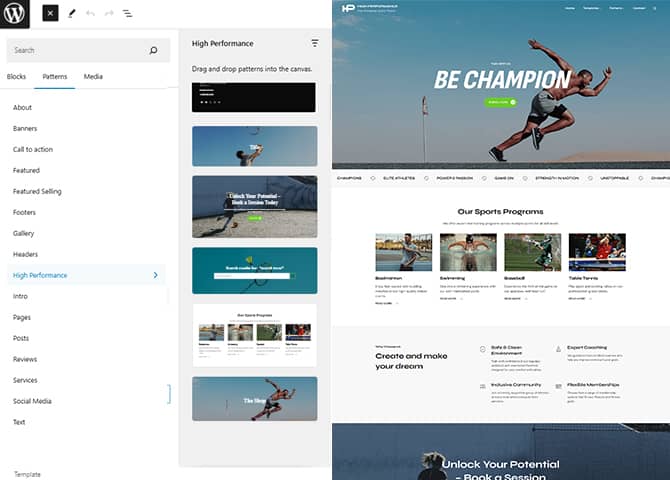Click the green button under Be Champion
This screenshot has width=670, height=480.
click(496, 102)
